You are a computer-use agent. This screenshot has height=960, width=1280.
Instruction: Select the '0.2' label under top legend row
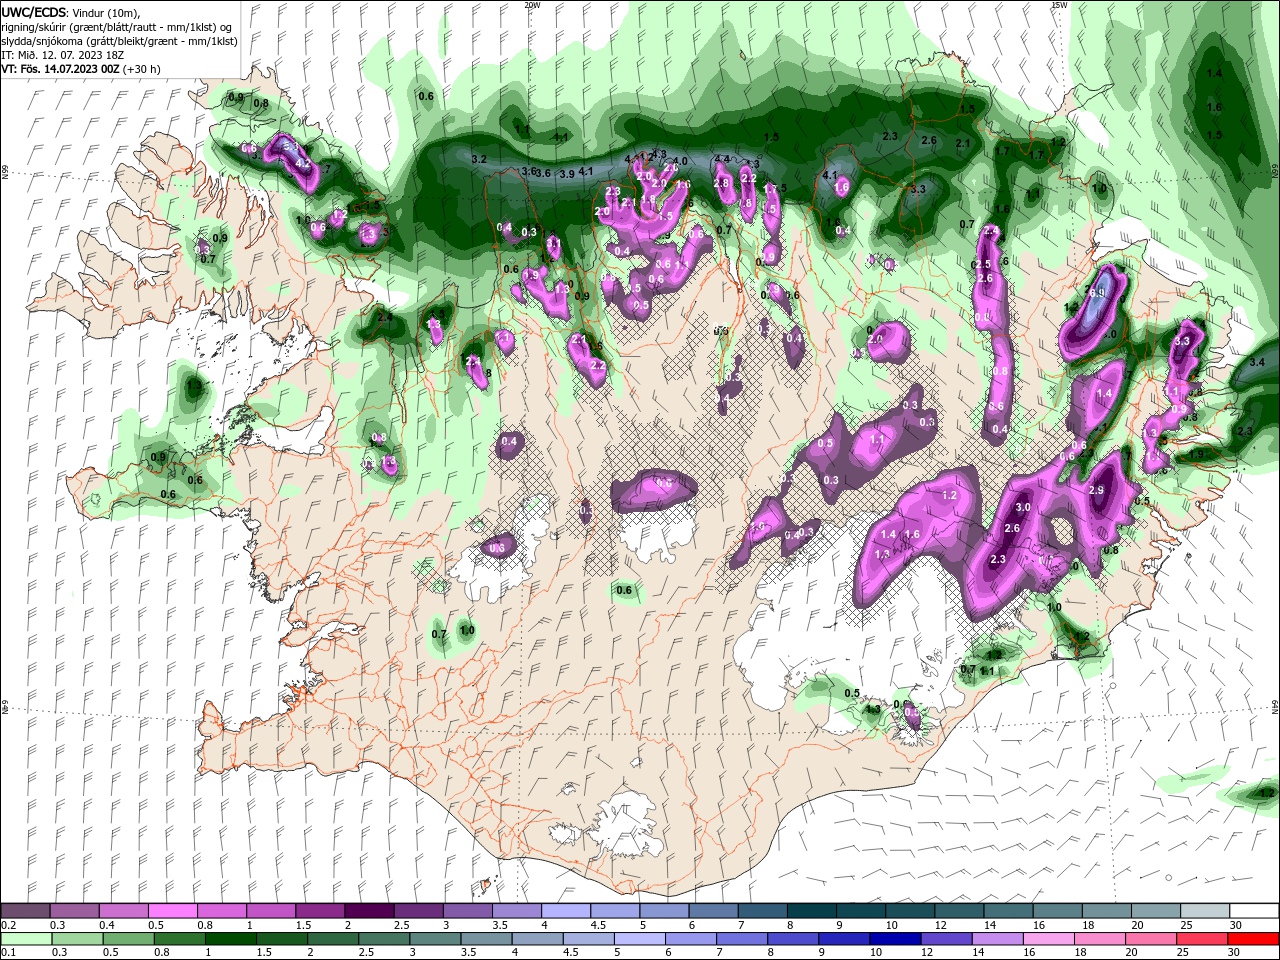click(8, 925)
